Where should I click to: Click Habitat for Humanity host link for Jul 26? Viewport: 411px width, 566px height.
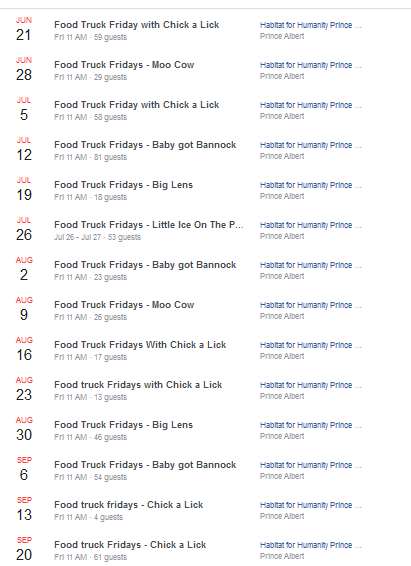click(x=310, y=225)
